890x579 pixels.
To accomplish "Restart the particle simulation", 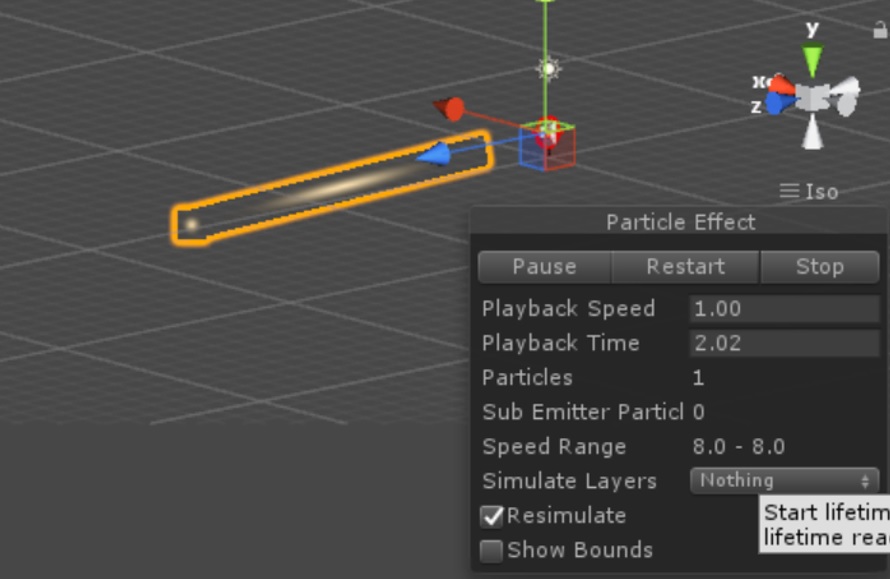I will click(x=685, y=267).
